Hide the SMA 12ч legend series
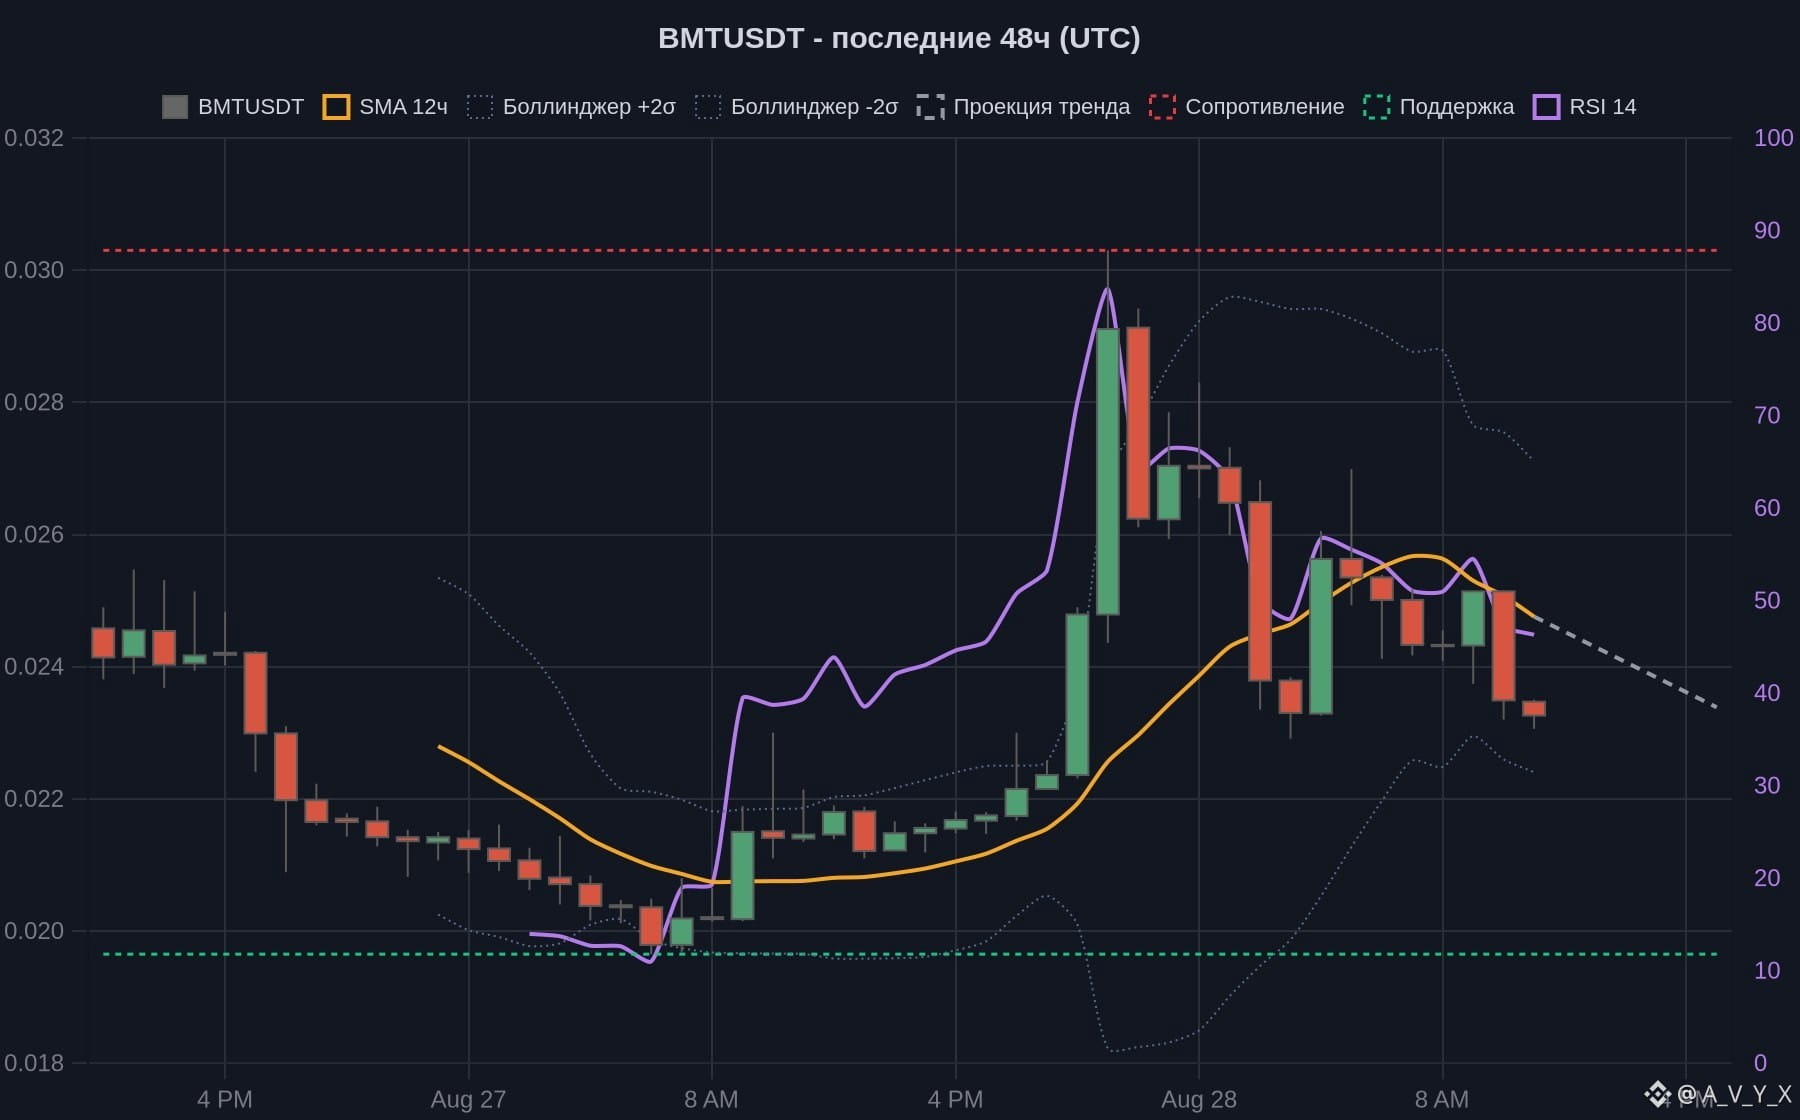The image size is (1800, 1120). [x=385, y=107]
